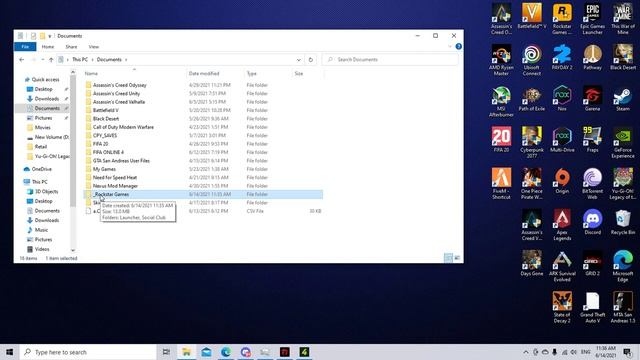
Task: Launch Cyberpunk 2077 from desktop
Action: [531, 142]
